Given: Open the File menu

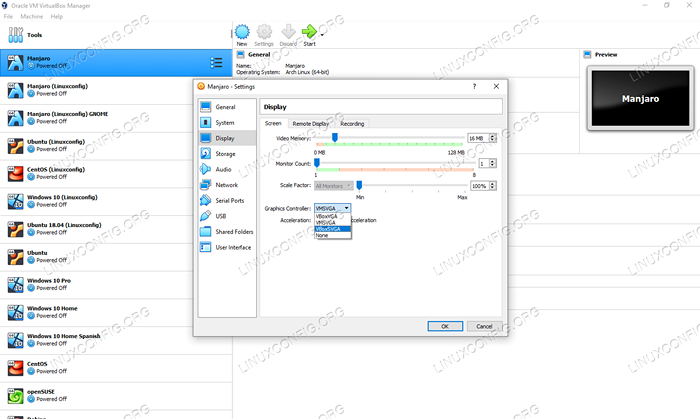Looking at the screenshot, I should tap(8, 17).
